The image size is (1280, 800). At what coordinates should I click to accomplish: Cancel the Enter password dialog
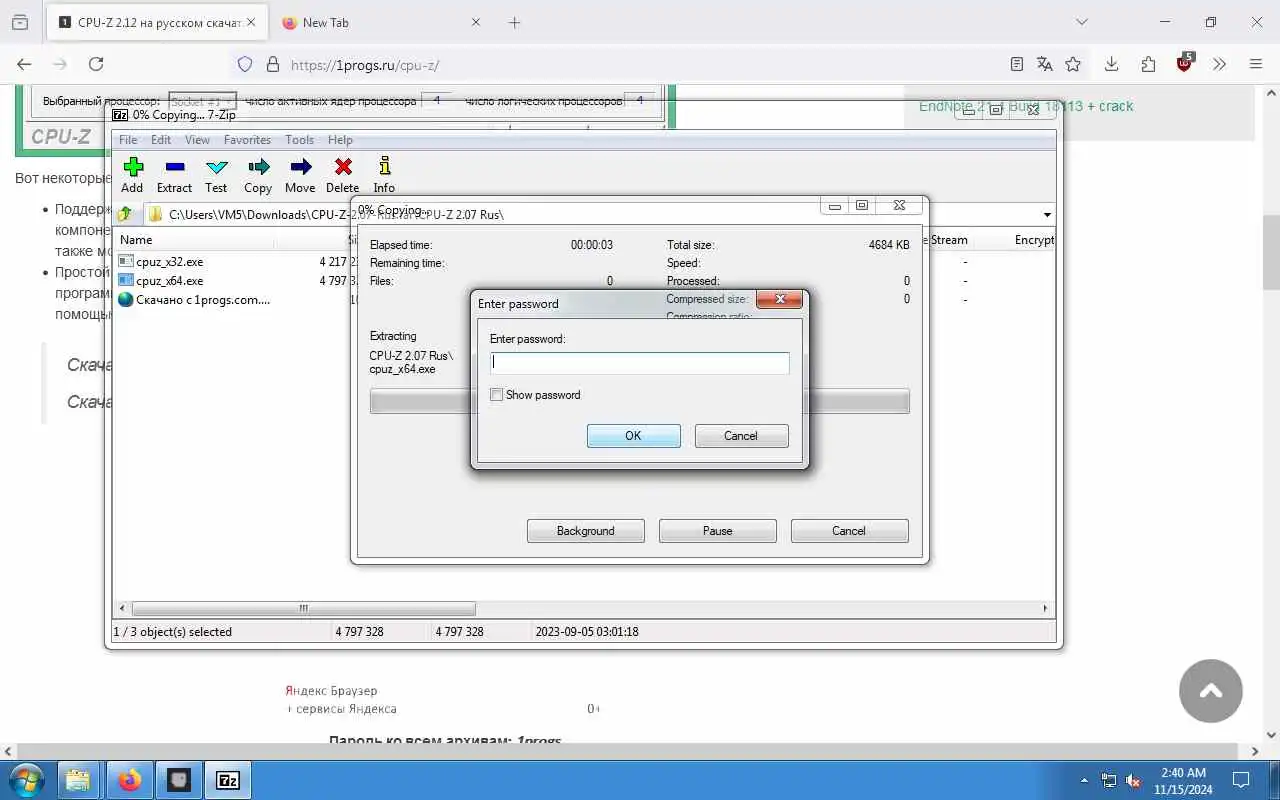pos(740,436)
